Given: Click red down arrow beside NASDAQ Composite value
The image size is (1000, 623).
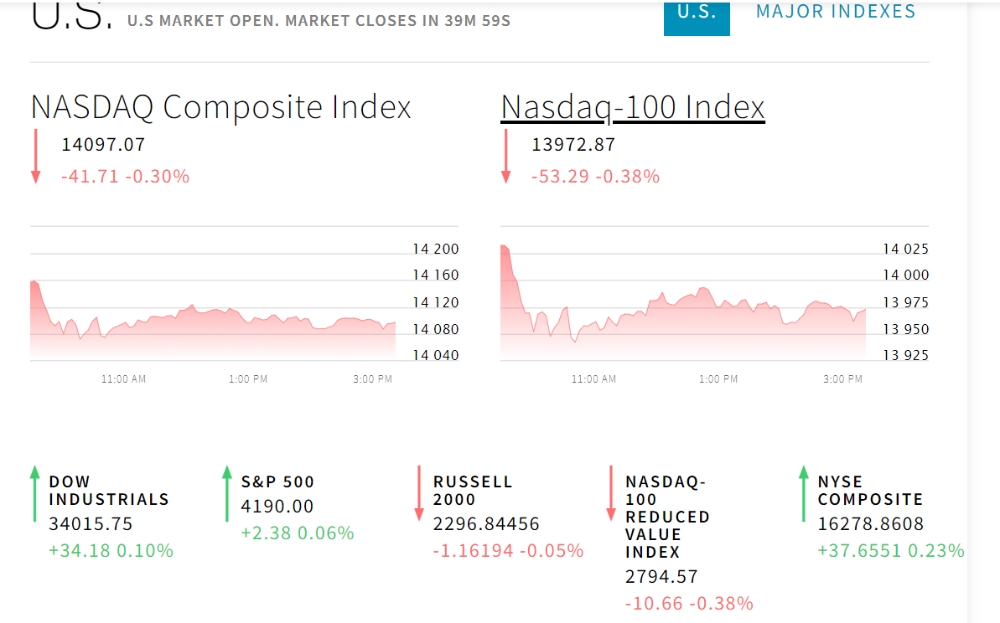Looking at the screenshot, I should pos(36,156).
